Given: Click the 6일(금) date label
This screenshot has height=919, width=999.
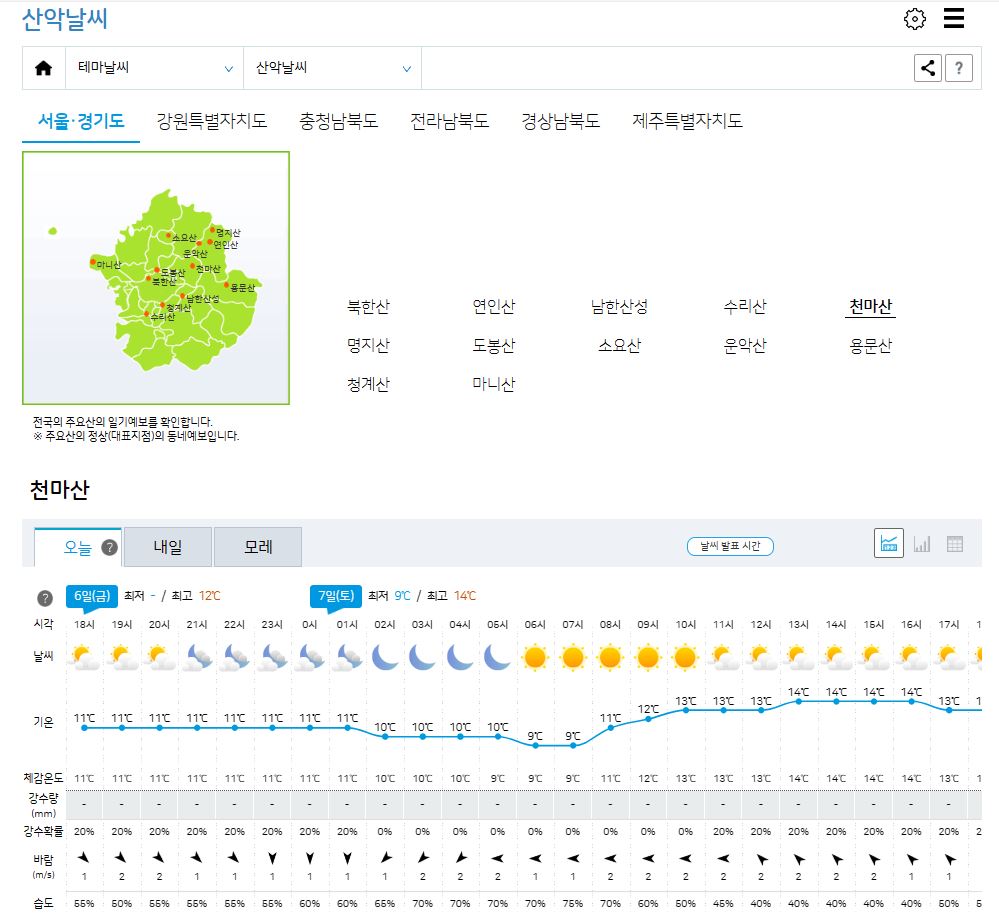Looking at the screenshot, I should [x=92, y=596].
